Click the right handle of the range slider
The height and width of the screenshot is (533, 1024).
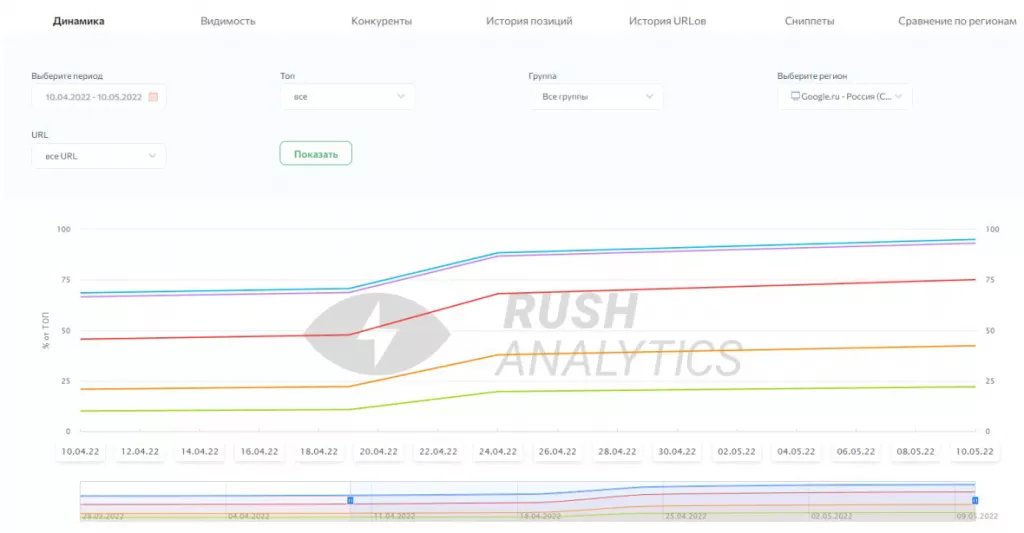point(975,500)
